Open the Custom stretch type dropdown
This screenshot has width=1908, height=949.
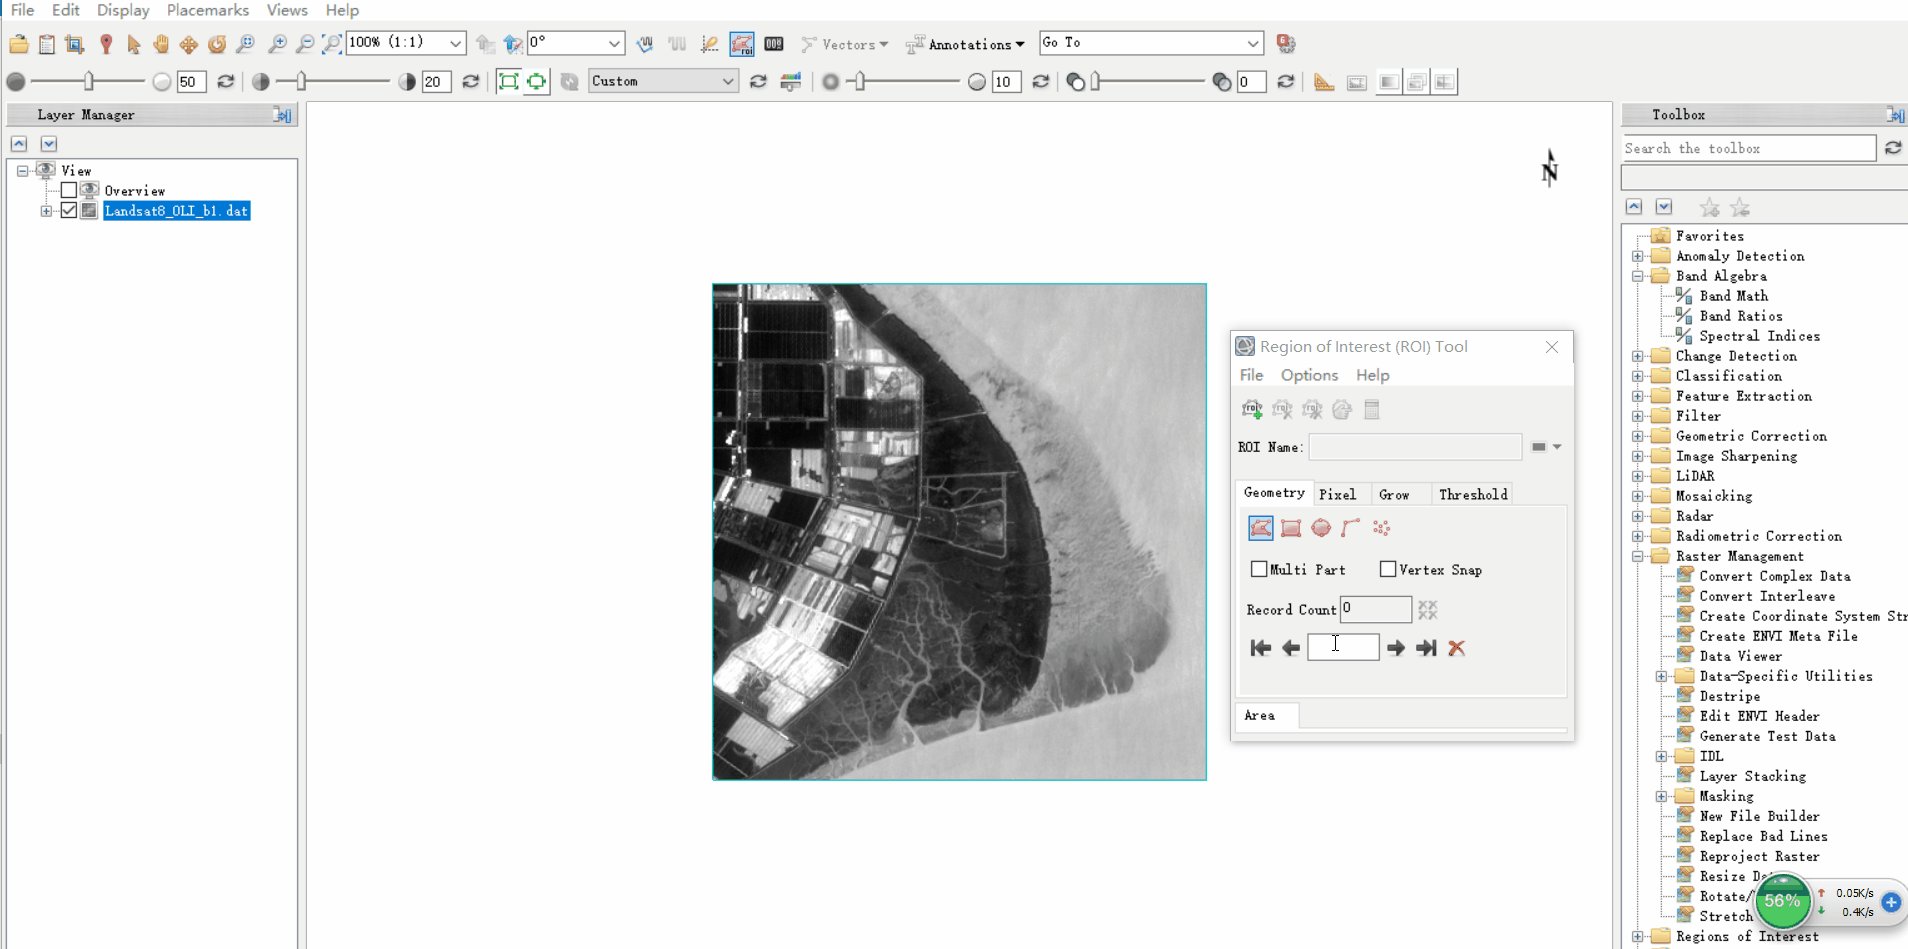[x=727, y=81]
